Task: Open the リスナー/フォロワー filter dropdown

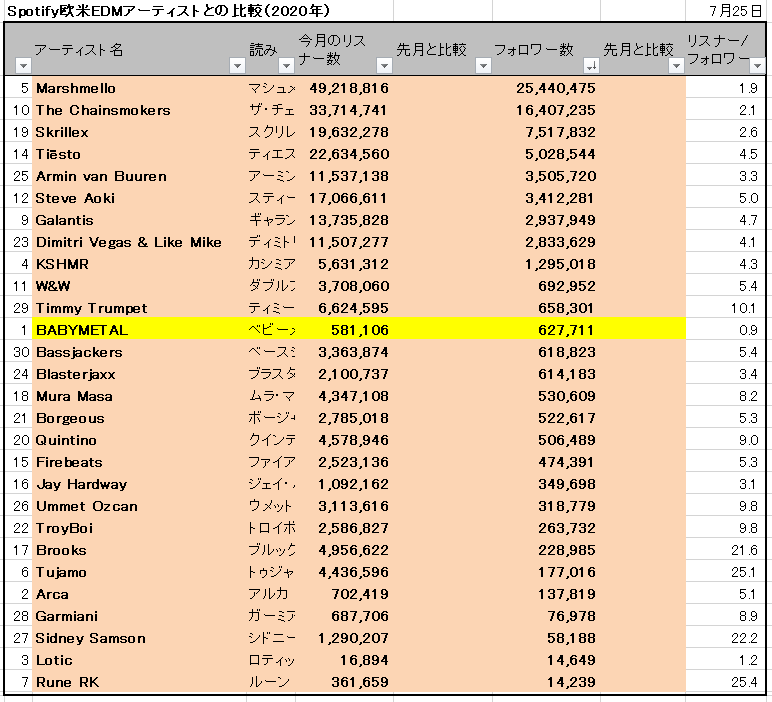Action: [x=757, y=65]
